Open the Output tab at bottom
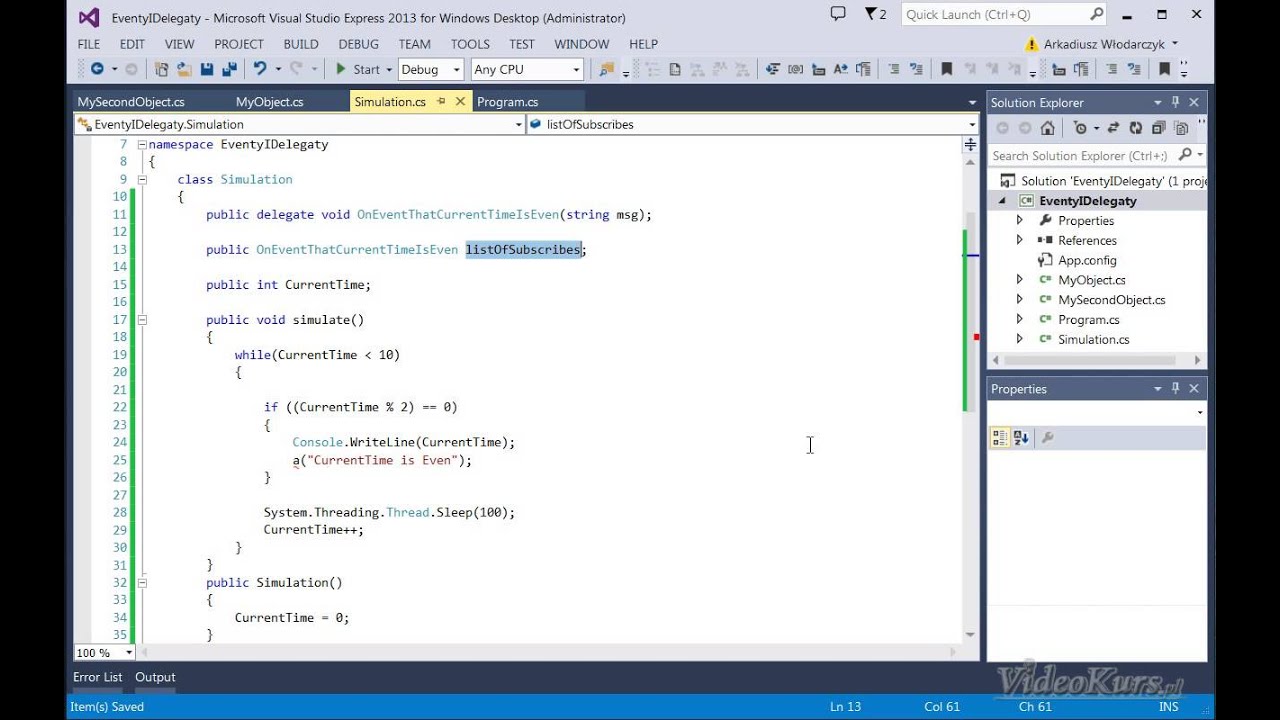 click(x=155, y=677)
